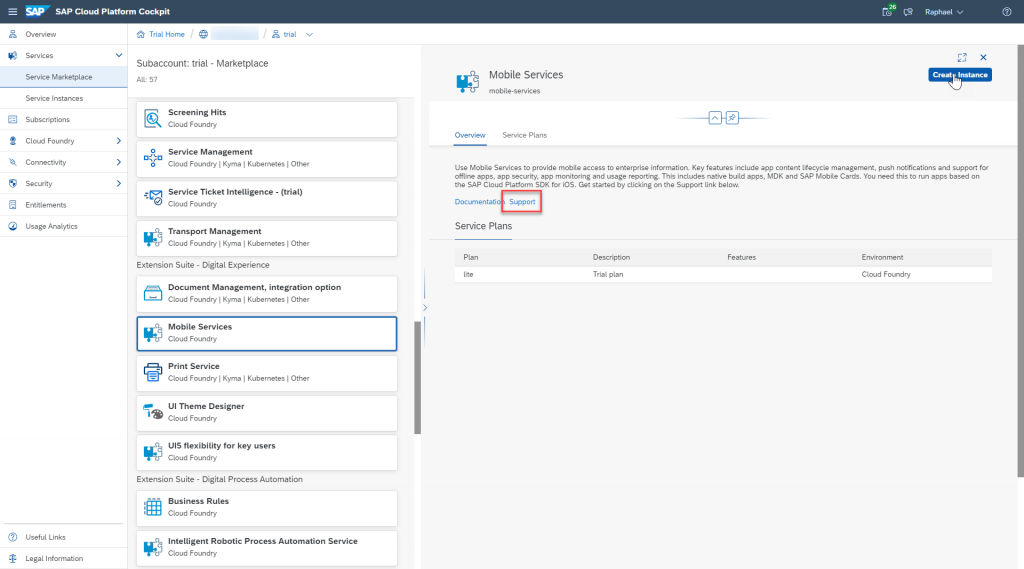Click the Service Ticket Intelligence icon

tap(153, 197)
